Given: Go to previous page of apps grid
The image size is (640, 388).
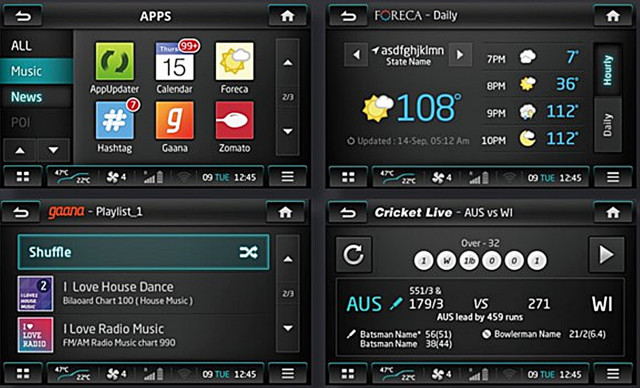Looking at the screenshot, I should coord(288,62).
